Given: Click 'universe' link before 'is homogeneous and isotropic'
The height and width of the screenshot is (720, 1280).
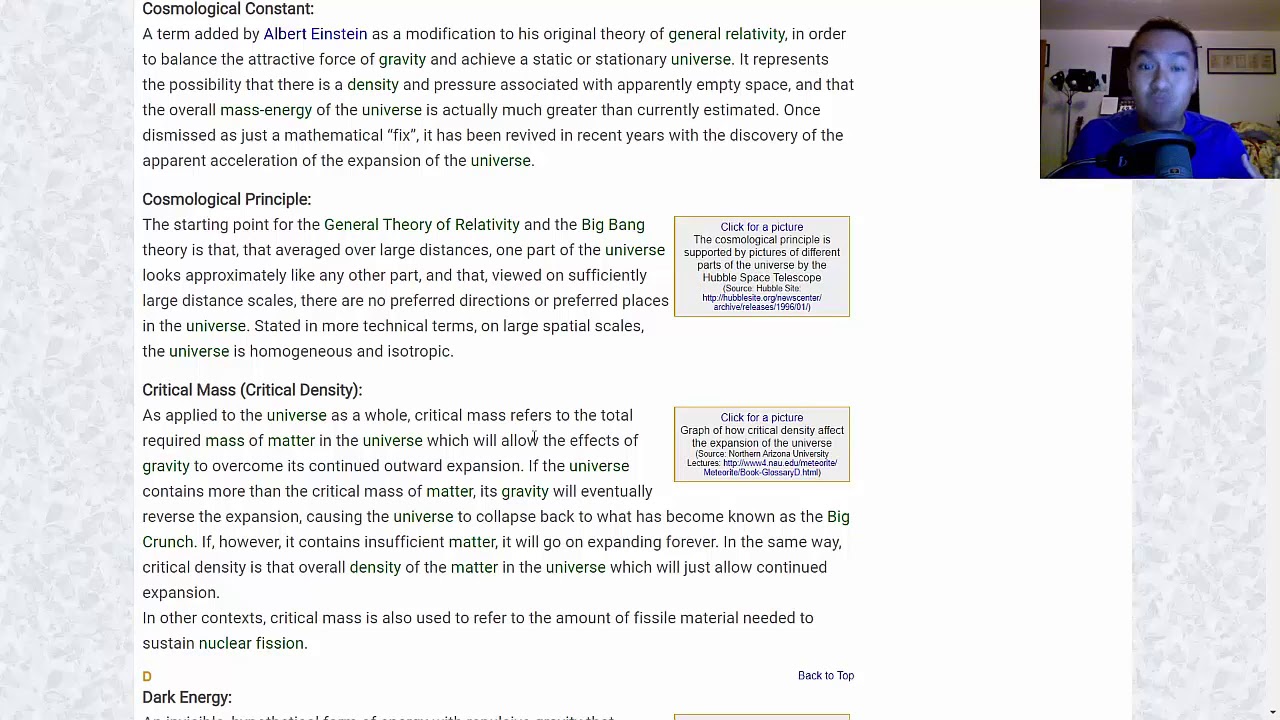Looking at the screenshot, I should point(199,351).
